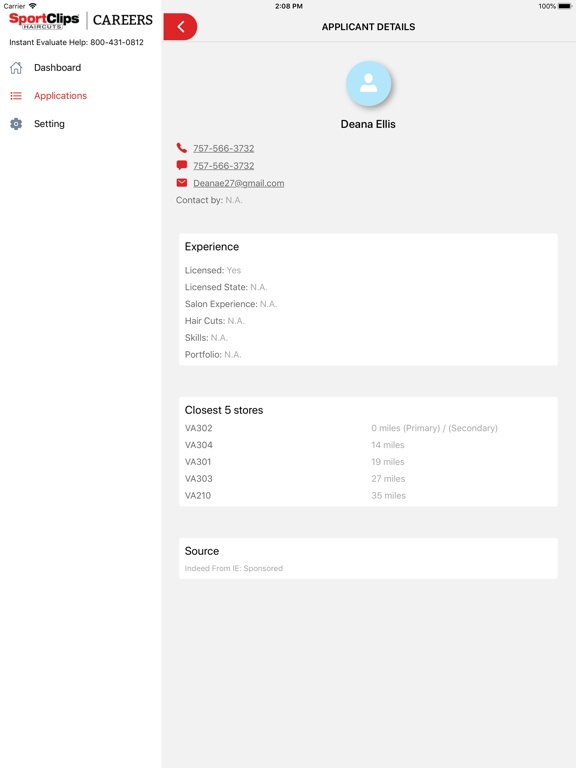
Task: Select store VA301
Action: coord(198,461)
